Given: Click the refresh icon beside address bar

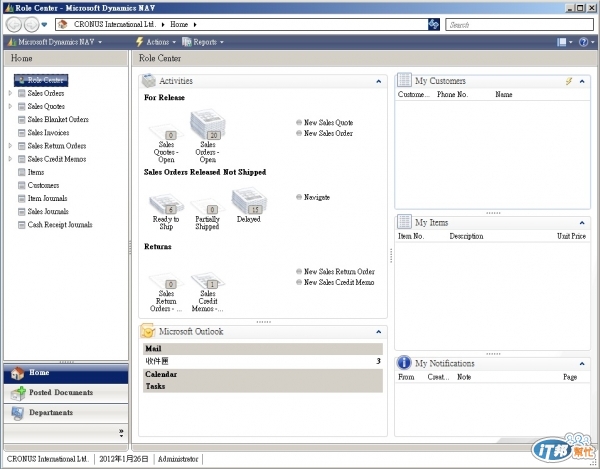Looking at the screenshot, I should point(434,24).
